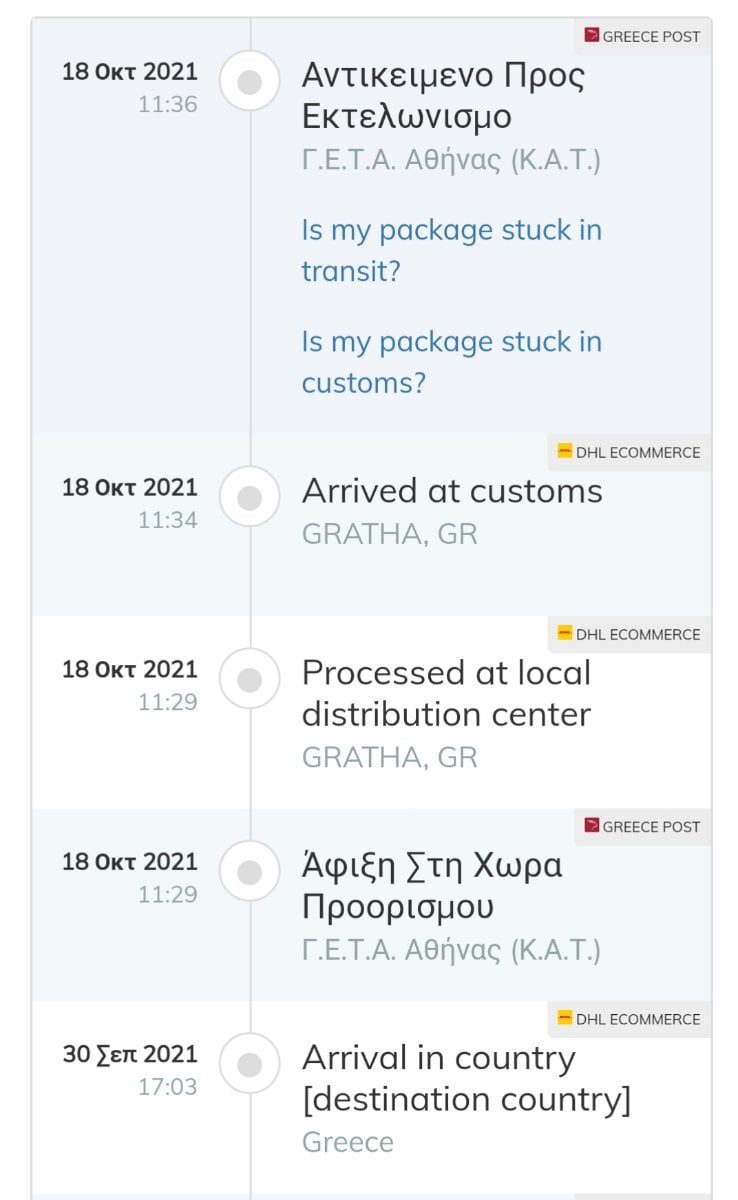The height and width of the screenshot is (1200, 738).
Task: Open the 'Is my package stuck in transit?' link
Action: (451, 250)
